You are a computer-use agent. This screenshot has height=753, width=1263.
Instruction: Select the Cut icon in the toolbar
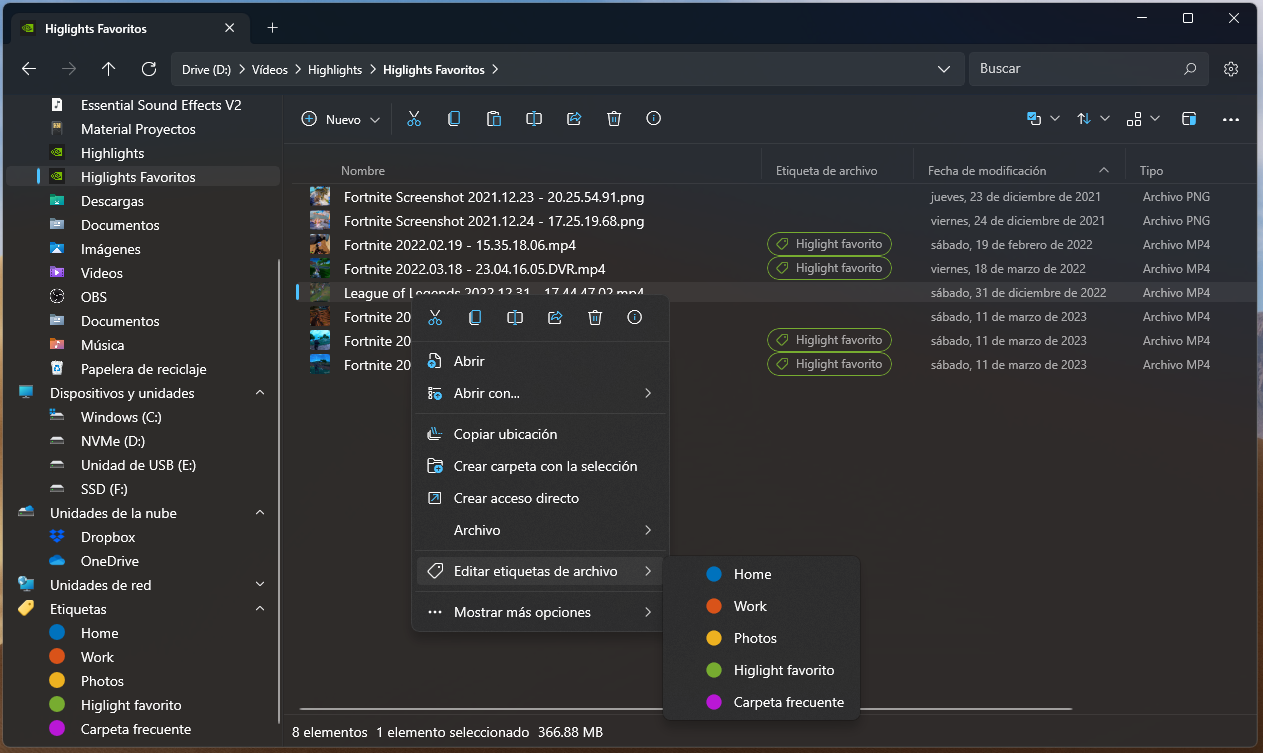[414, 118]
